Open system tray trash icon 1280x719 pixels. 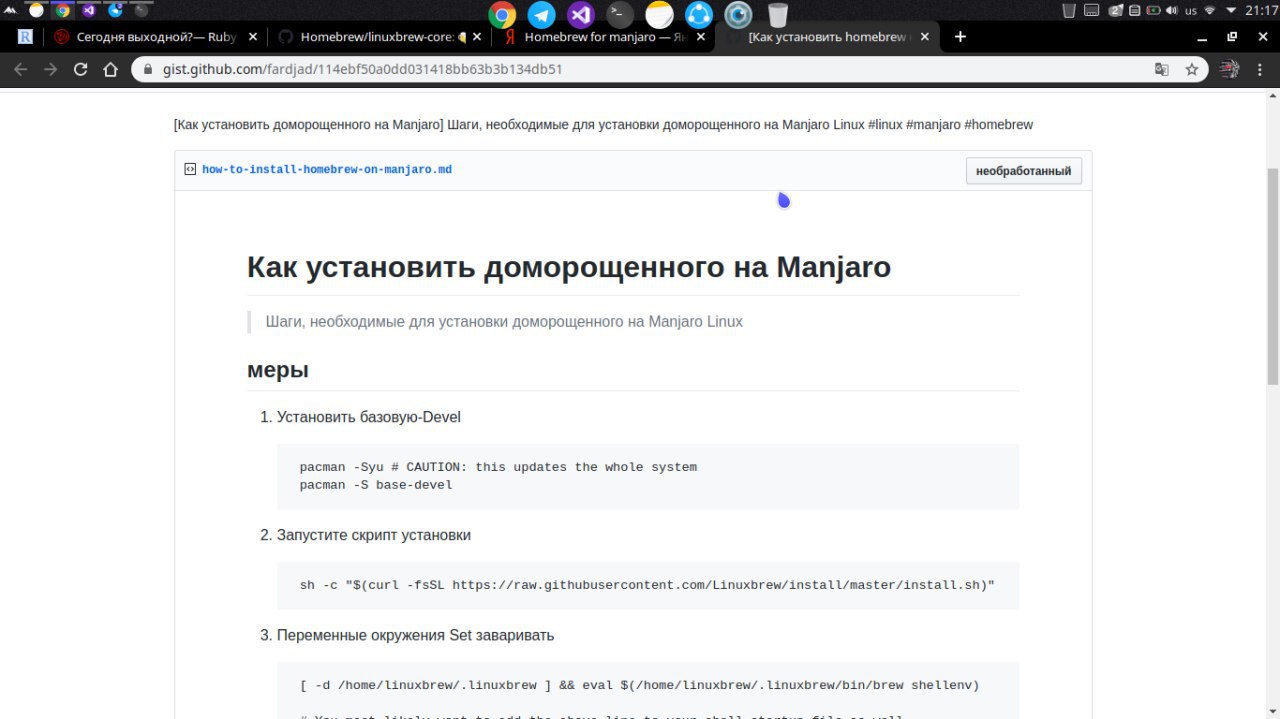tap(1069, 10)
